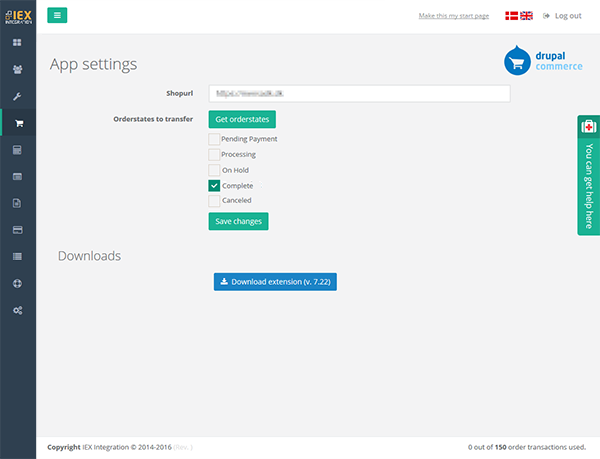Open the dashboard grid icon in sidebar
This screenshot has height=459, width=600.
click(17, 44)
